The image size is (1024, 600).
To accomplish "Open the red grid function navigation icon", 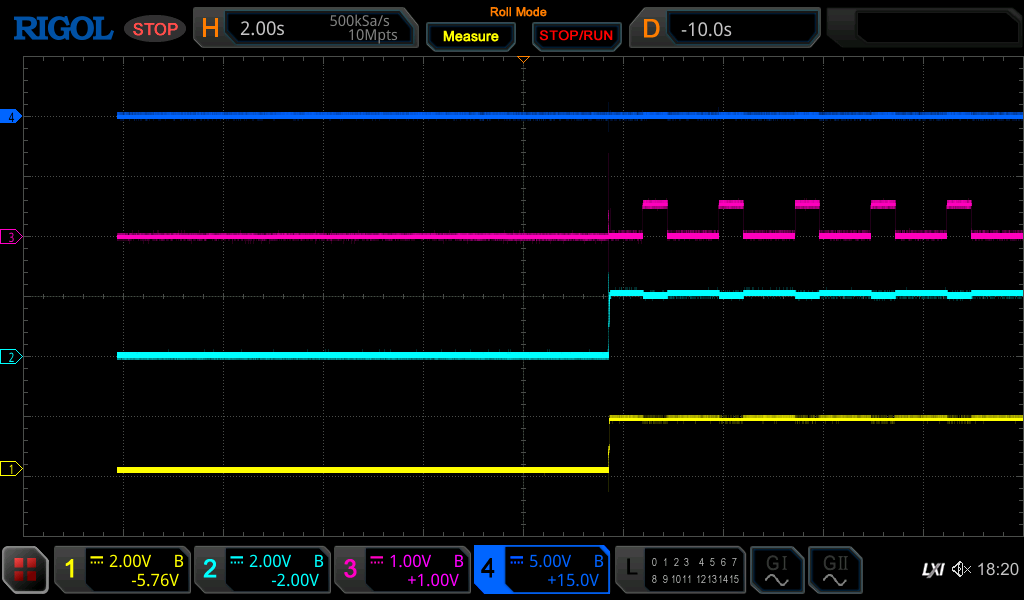I will pyautogui.click(x=25, y=569).
